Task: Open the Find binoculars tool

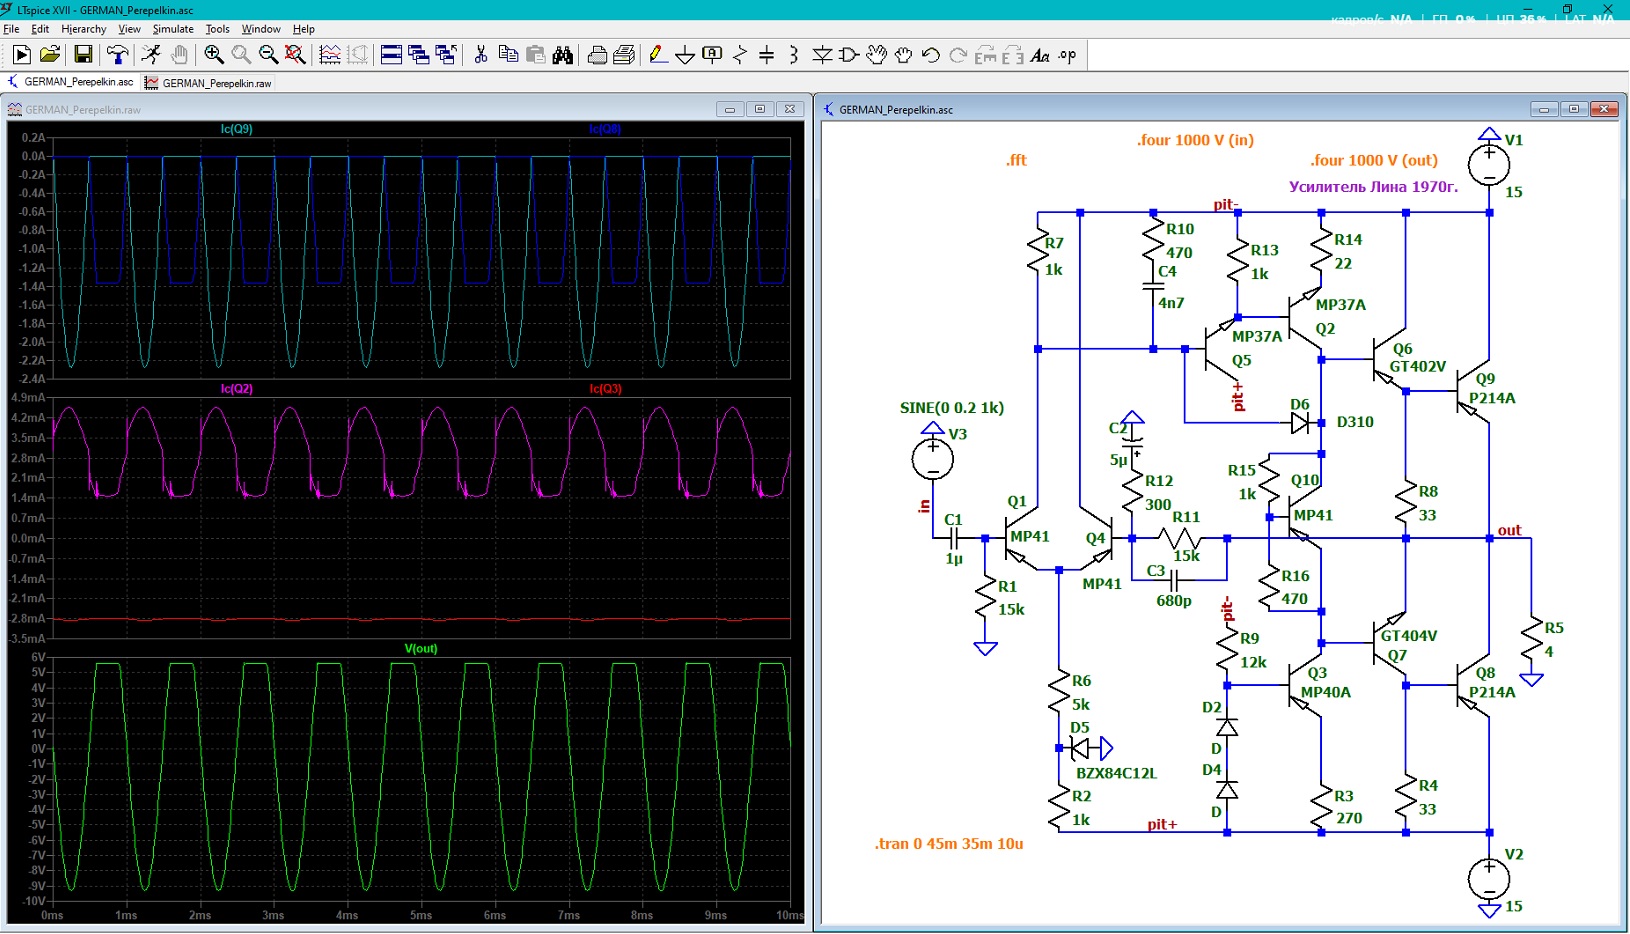Action: pyautogui.click(x=563, y=55)
